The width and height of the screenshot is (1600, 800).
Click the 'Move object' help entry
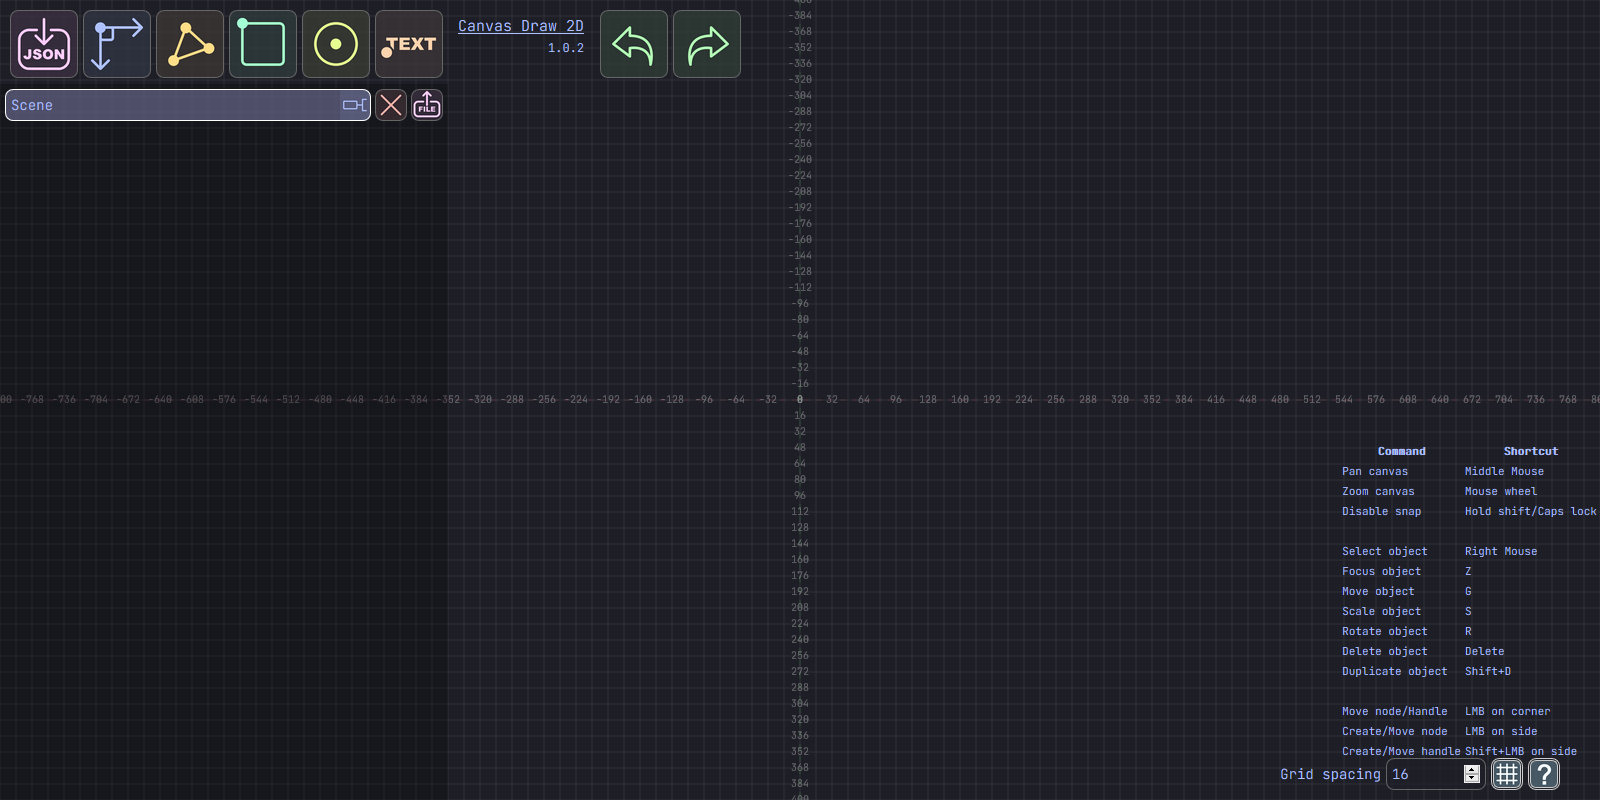click(1378, 591)
